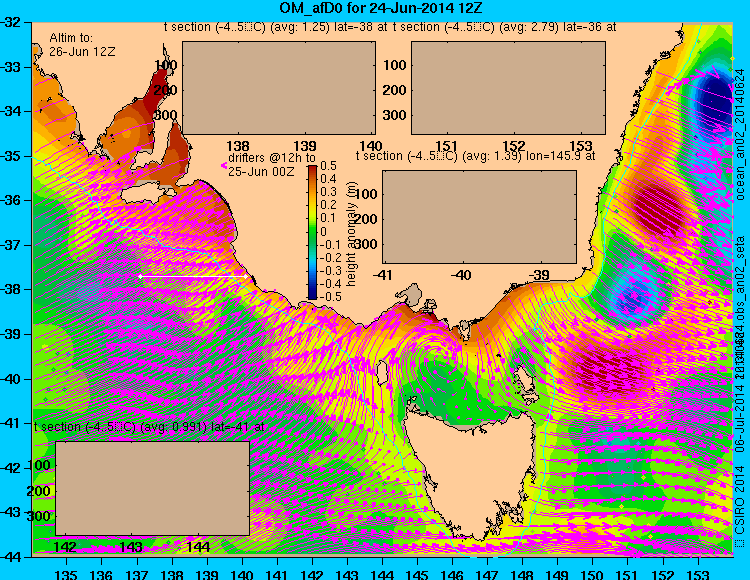Viewport: 750px width, 580px height.
Task: Click longitude tick label 146 on bottom axis
Action: tap(452, 574)
